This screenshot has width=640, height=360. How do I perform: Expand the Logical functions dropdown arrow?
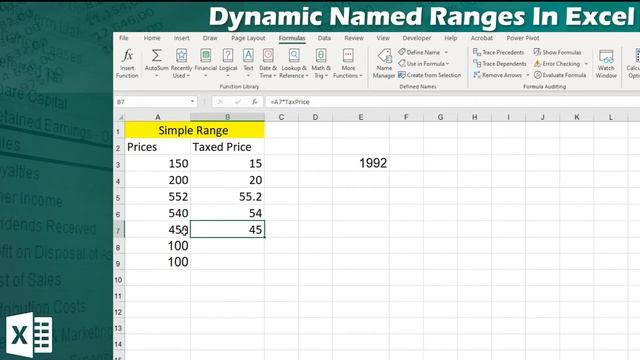pyautogui.click(x=228, y=76)
